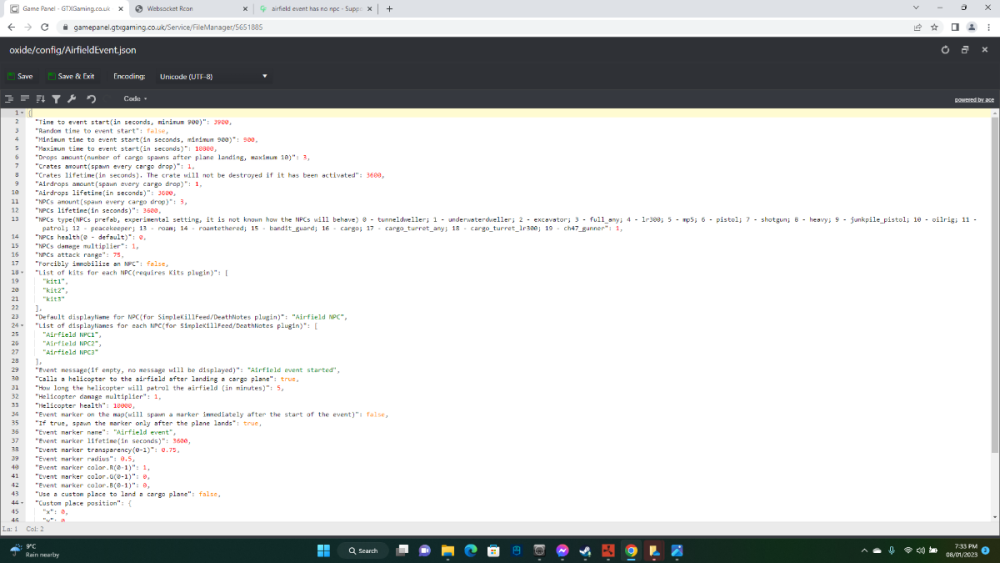The image size is (1000, 563).
Task: Switch to Chrome on taskbar
Action: click(631, 550)
